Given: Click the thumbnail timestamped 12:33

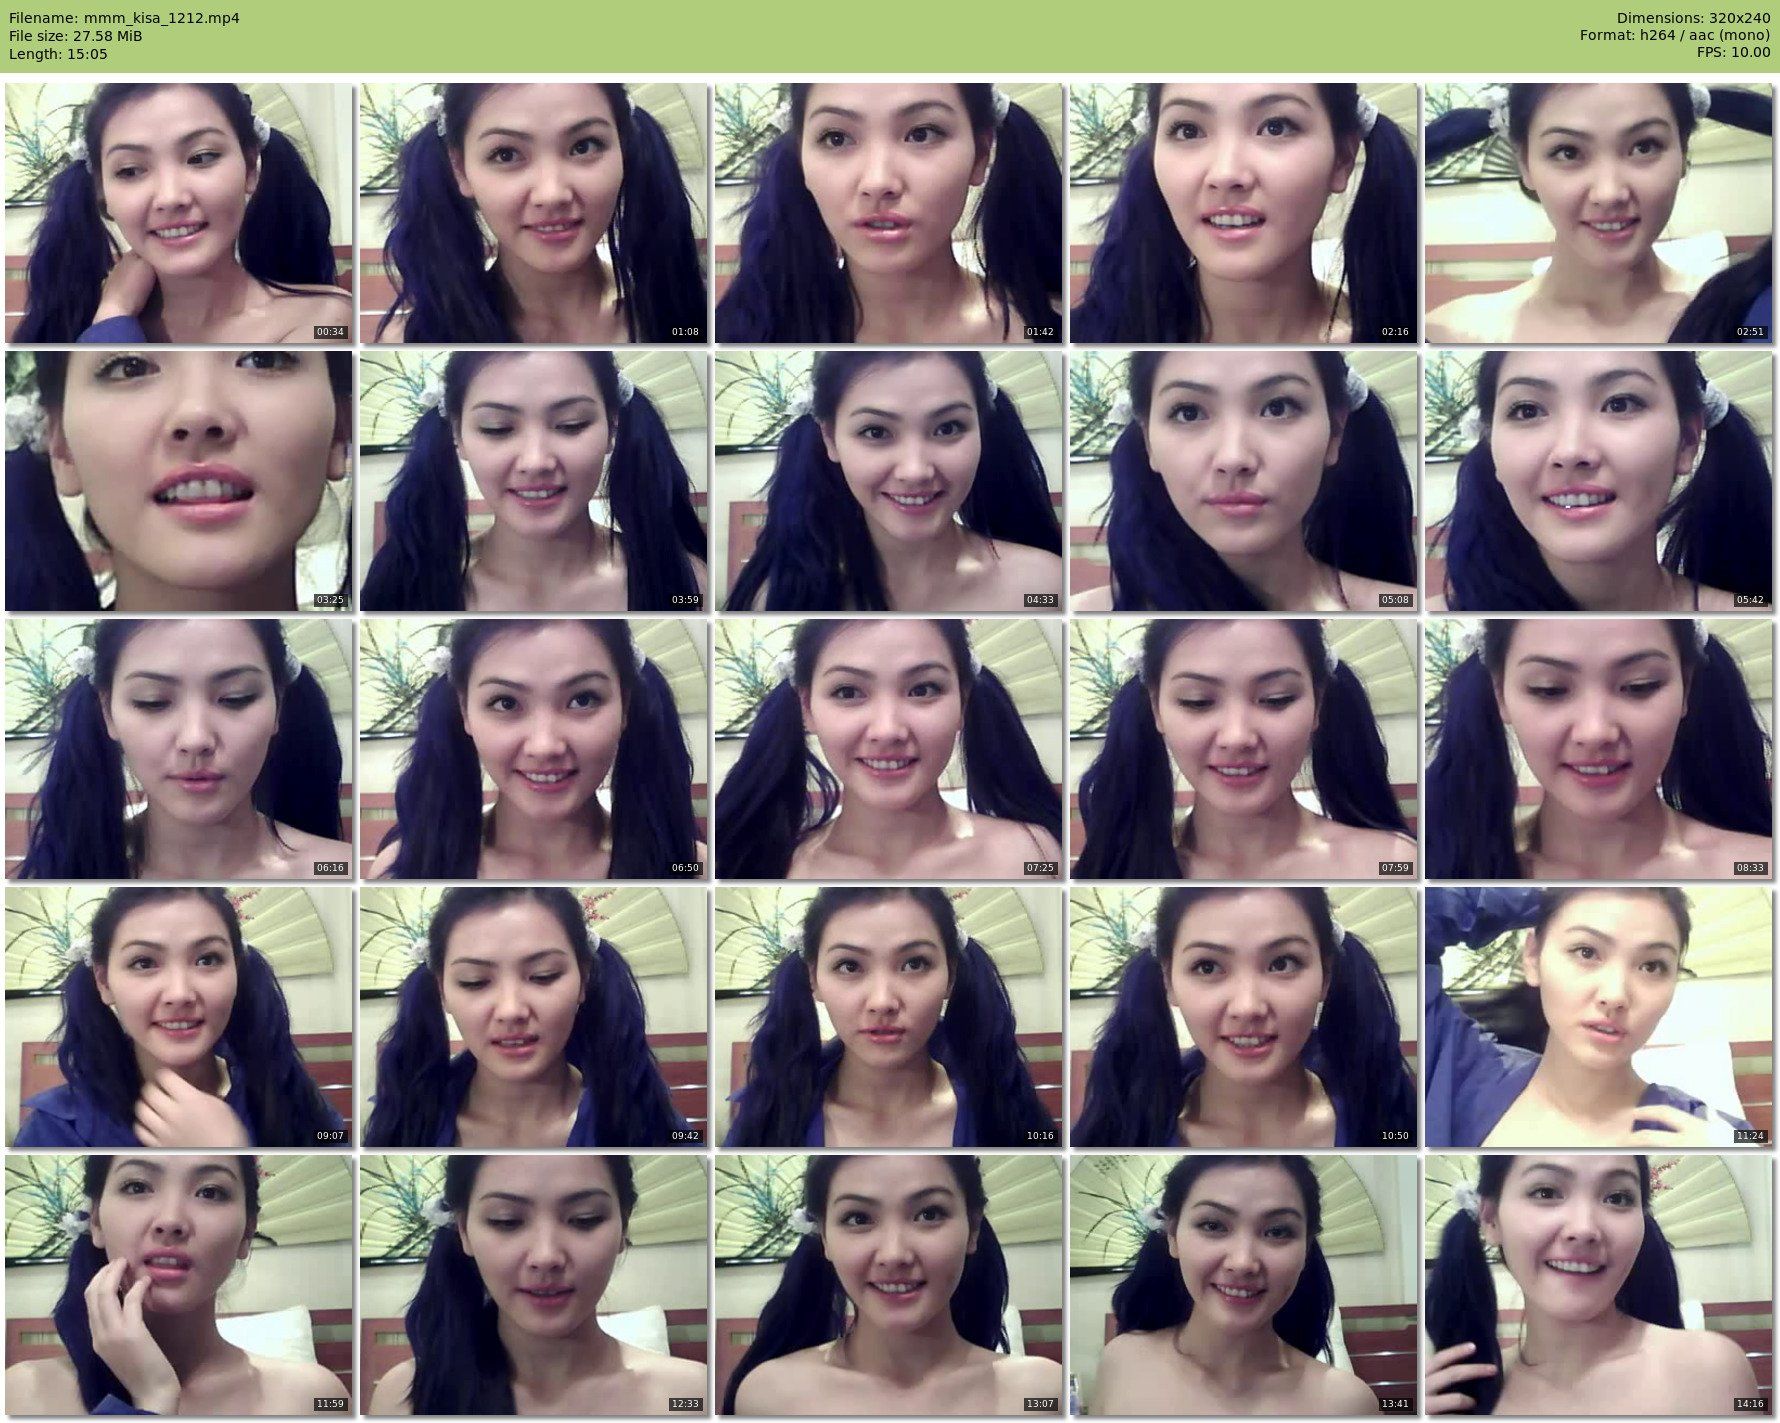Looking at the screenshot, I should [533, 1285].
